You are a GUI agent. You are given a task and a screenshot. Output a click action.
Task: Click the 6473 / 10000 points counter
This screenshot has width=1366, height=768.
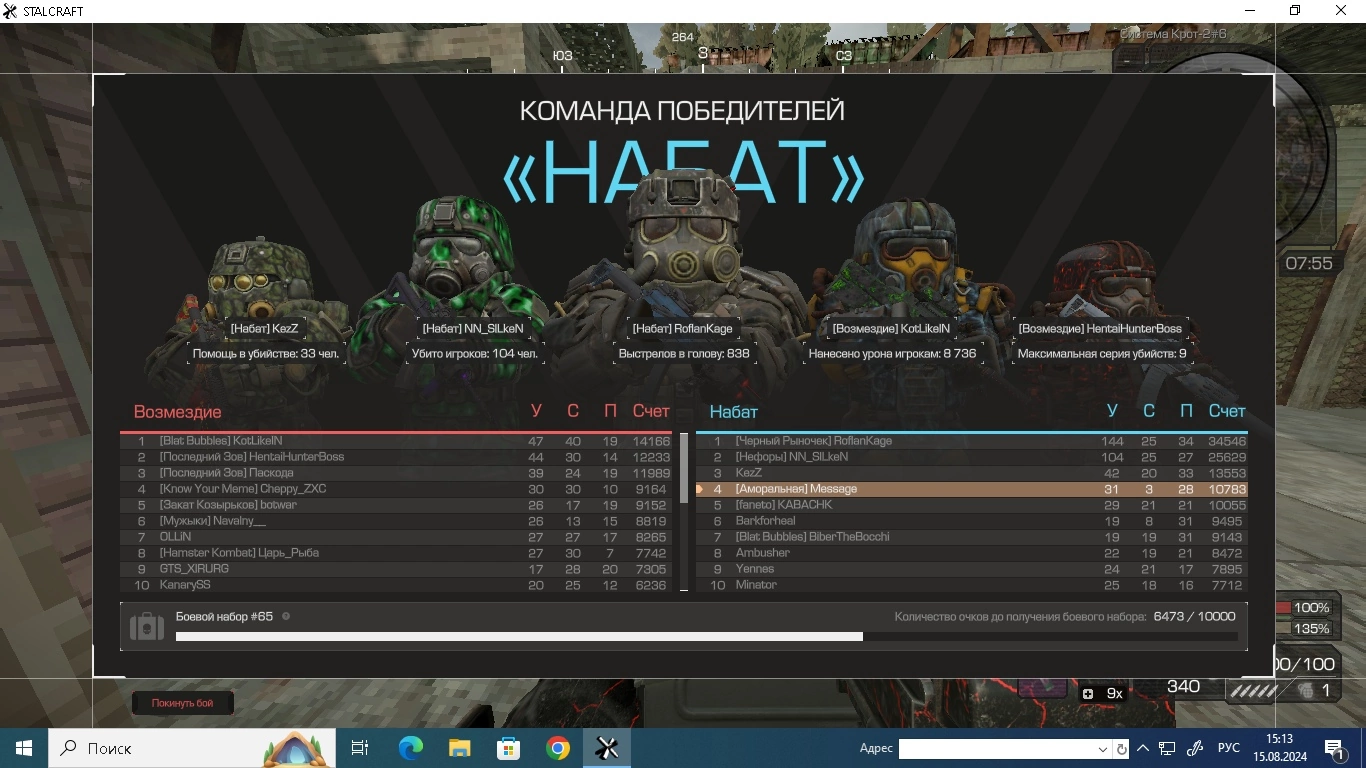[x=1194, y=617]
